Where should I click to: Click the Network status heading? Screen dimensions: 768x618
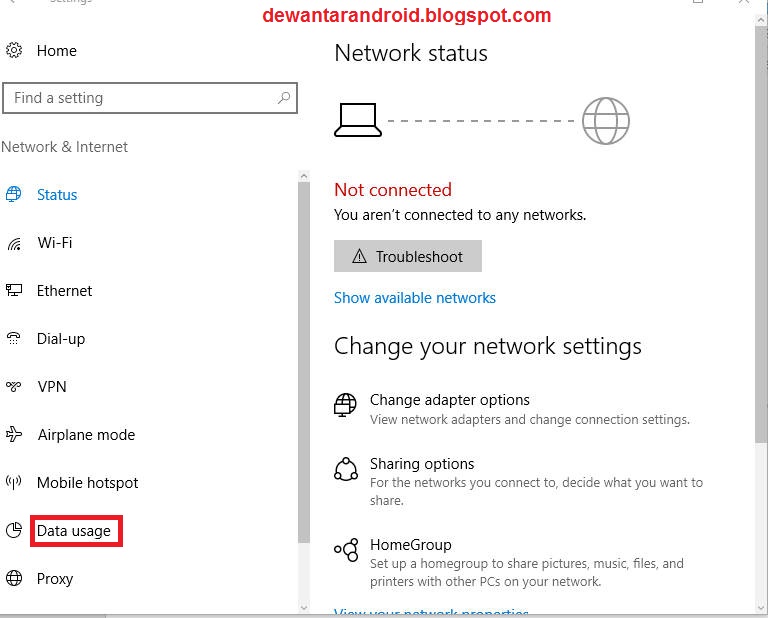pyautogui.click(x=411, y=53)
